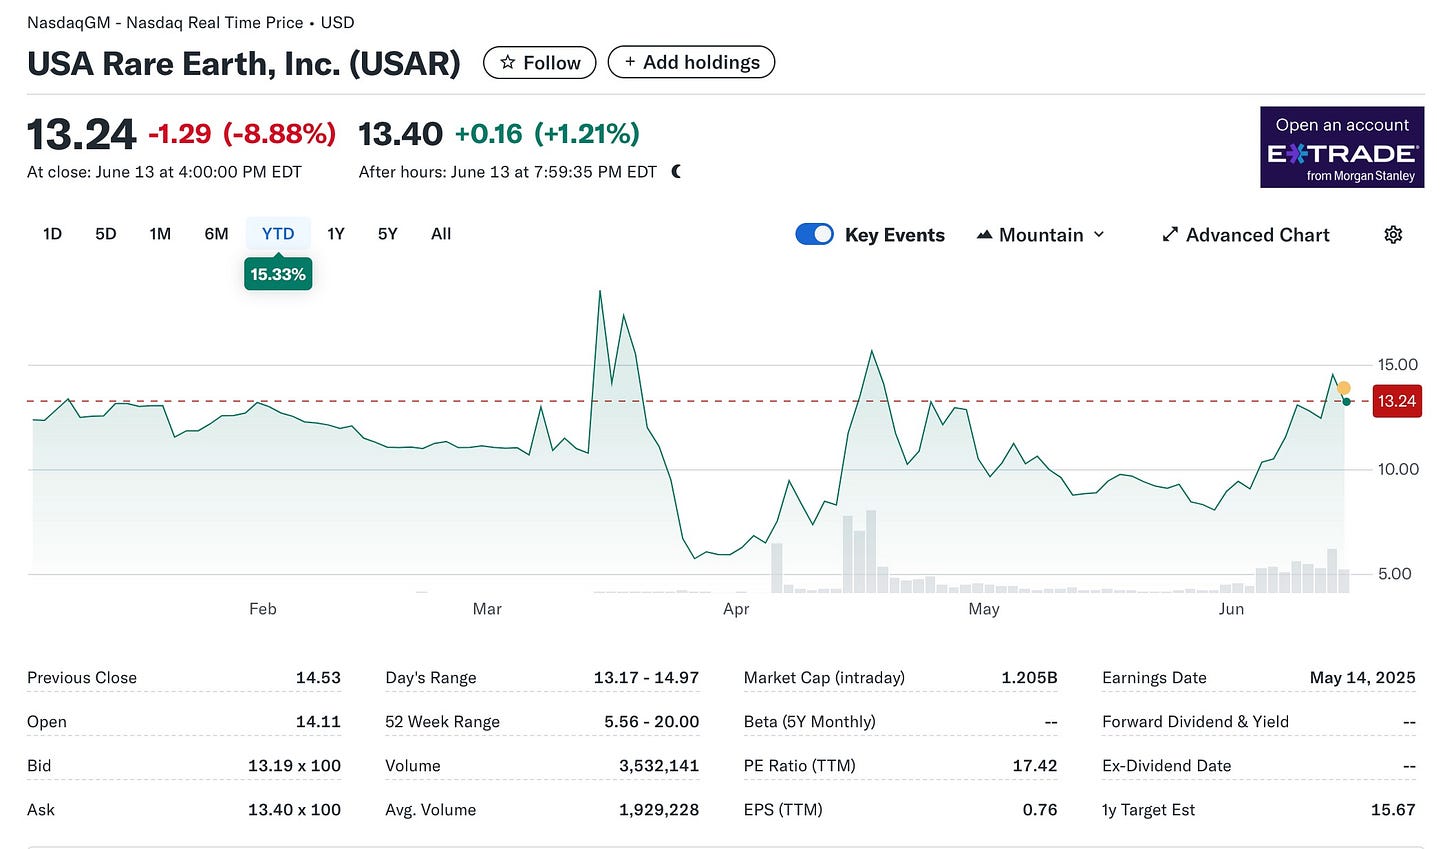This screenshot has width=1456, height=849.
Task: Select the 1M time range
Action: (160, 233)
